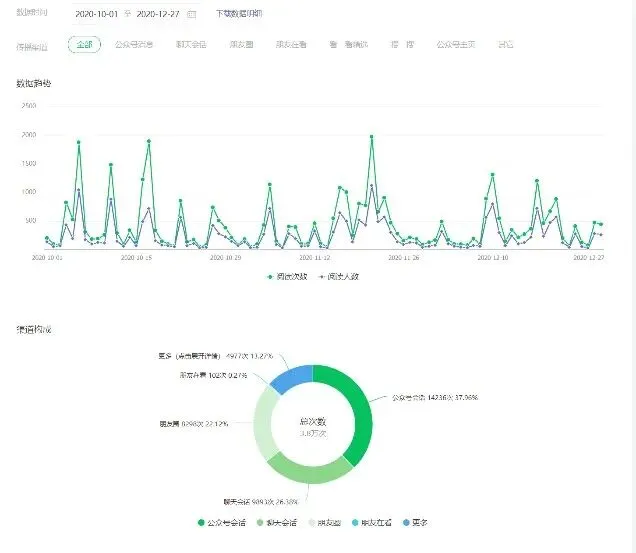
Task: Click the blue 更多 legend dot
Action: (406, 523)
